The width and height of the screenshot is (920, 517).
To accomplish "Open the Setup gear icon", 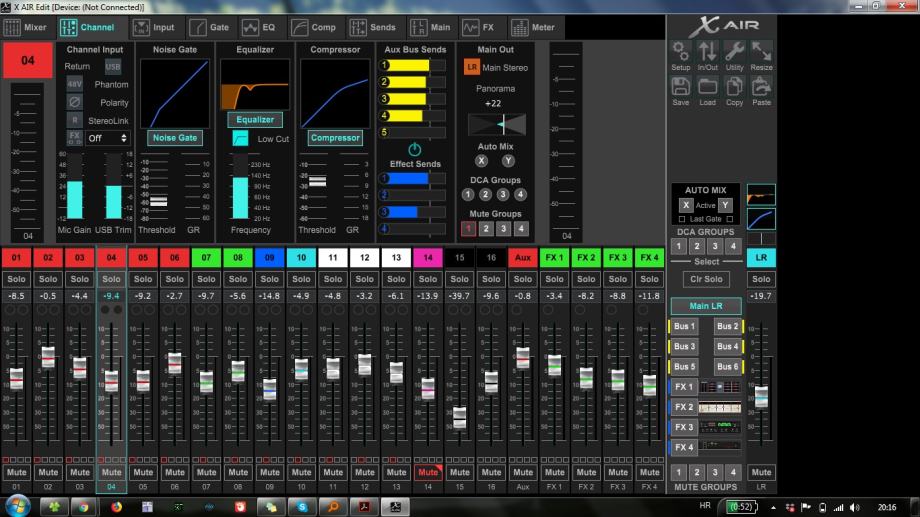I will pyautogui.click(x=681, y=53).
